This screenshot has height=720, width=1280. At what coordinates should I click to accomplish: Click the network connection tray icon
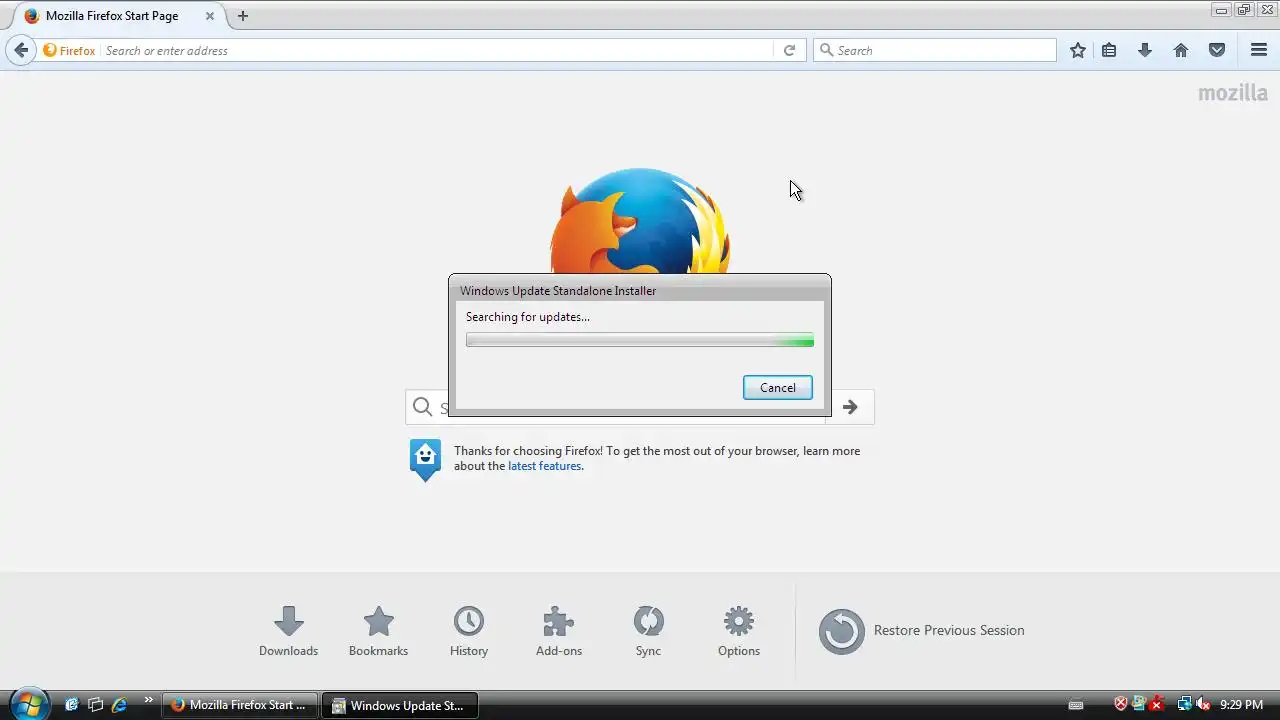point(1184,705)
